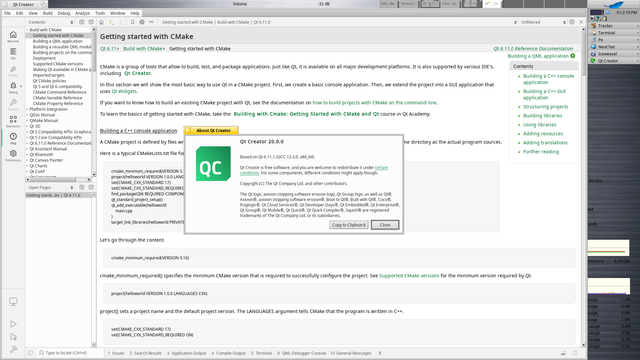Open the Terminal output tab
Screen dimensions: 640x360
click(261, 353)
